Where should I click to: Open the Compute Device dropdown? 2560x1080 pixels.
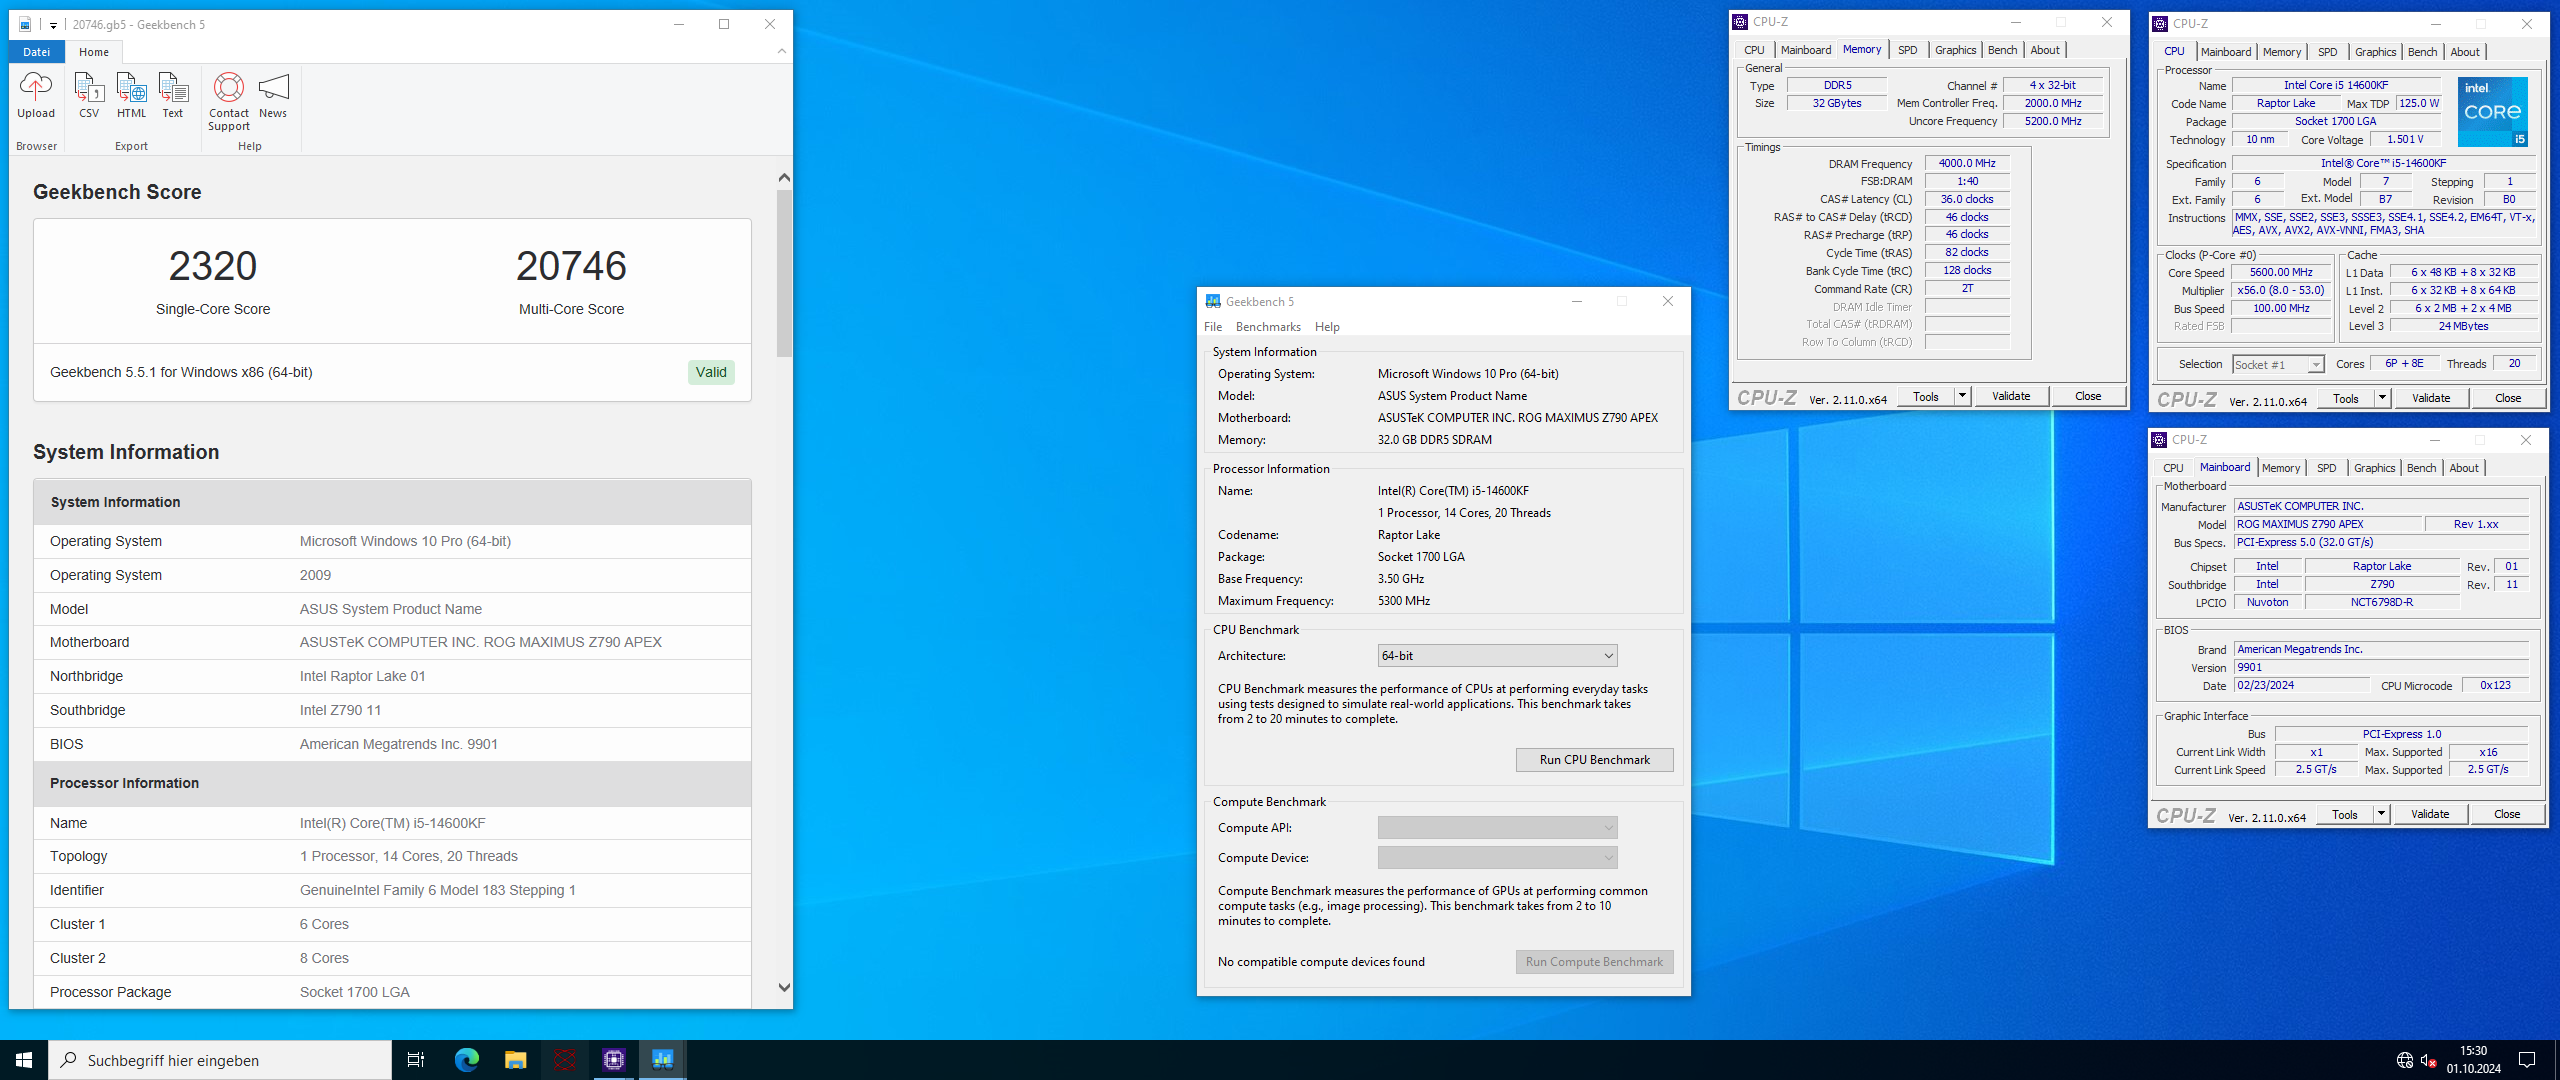[x=1497, y=858]
